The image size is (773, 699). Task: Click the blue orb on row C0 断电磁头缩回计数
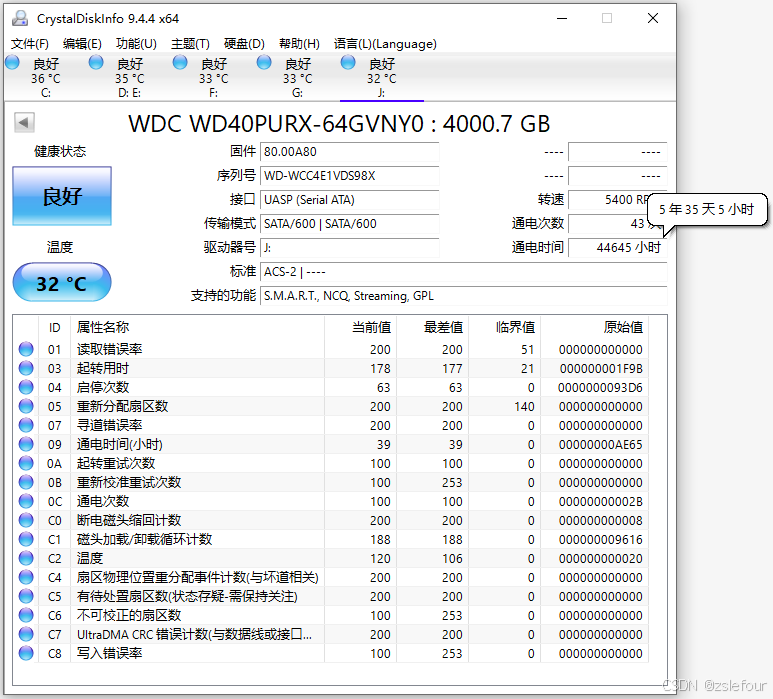(x=26, y=520)
